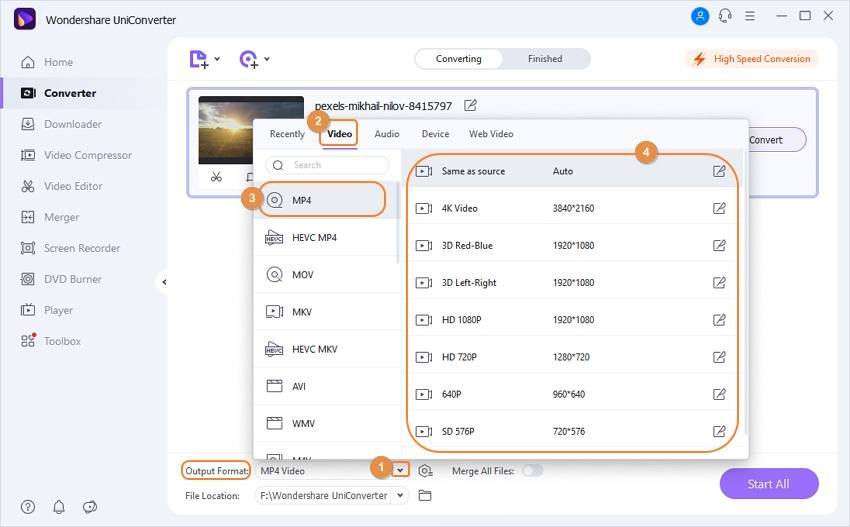850x527 pixels.
Task: Open the File Location path dropdown
Action: pos(400,495)
